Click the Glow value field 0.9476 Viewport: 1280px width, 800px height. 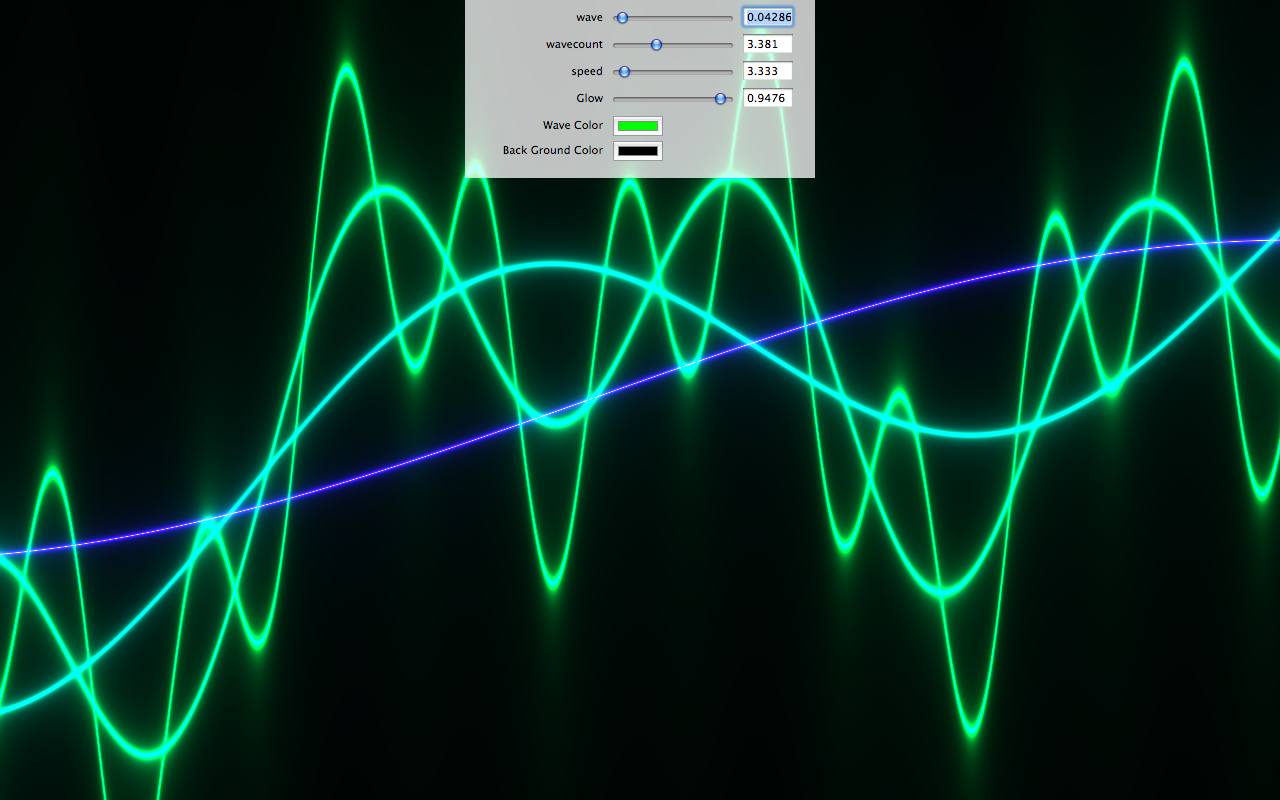click(768, 98)
